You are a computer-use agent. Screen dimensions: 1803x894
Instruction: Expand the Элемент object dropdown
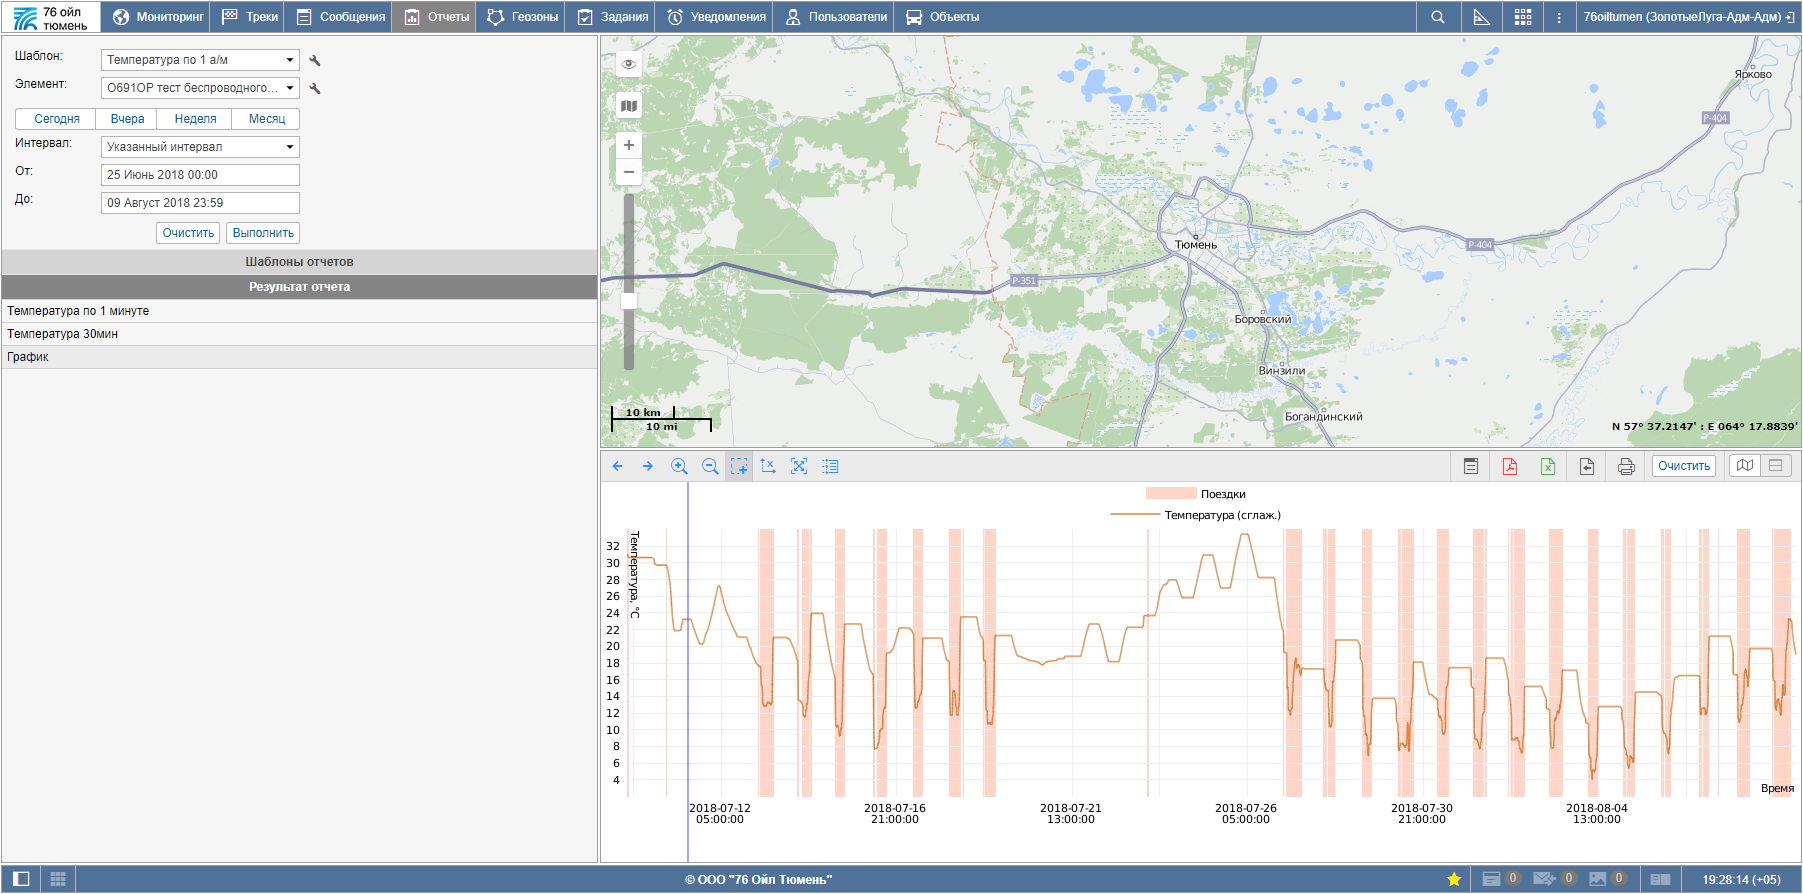click(x=200, y=88)
